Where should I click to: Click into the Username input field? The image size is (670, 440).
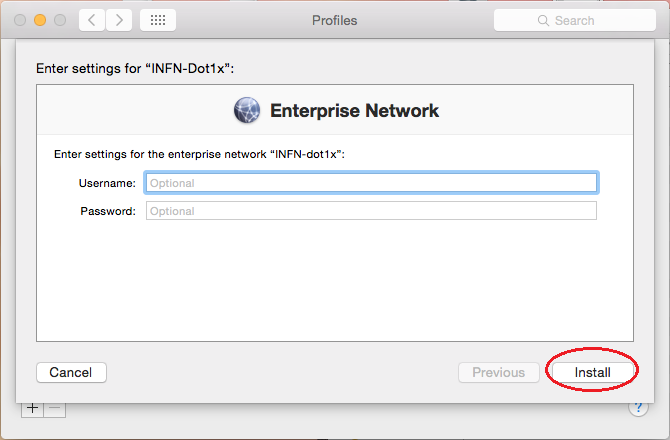(x=371, y=183)
